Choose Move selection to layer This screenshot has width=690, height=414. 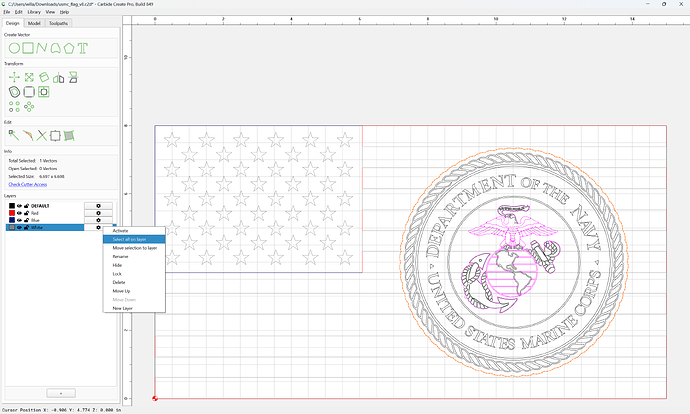134,248
